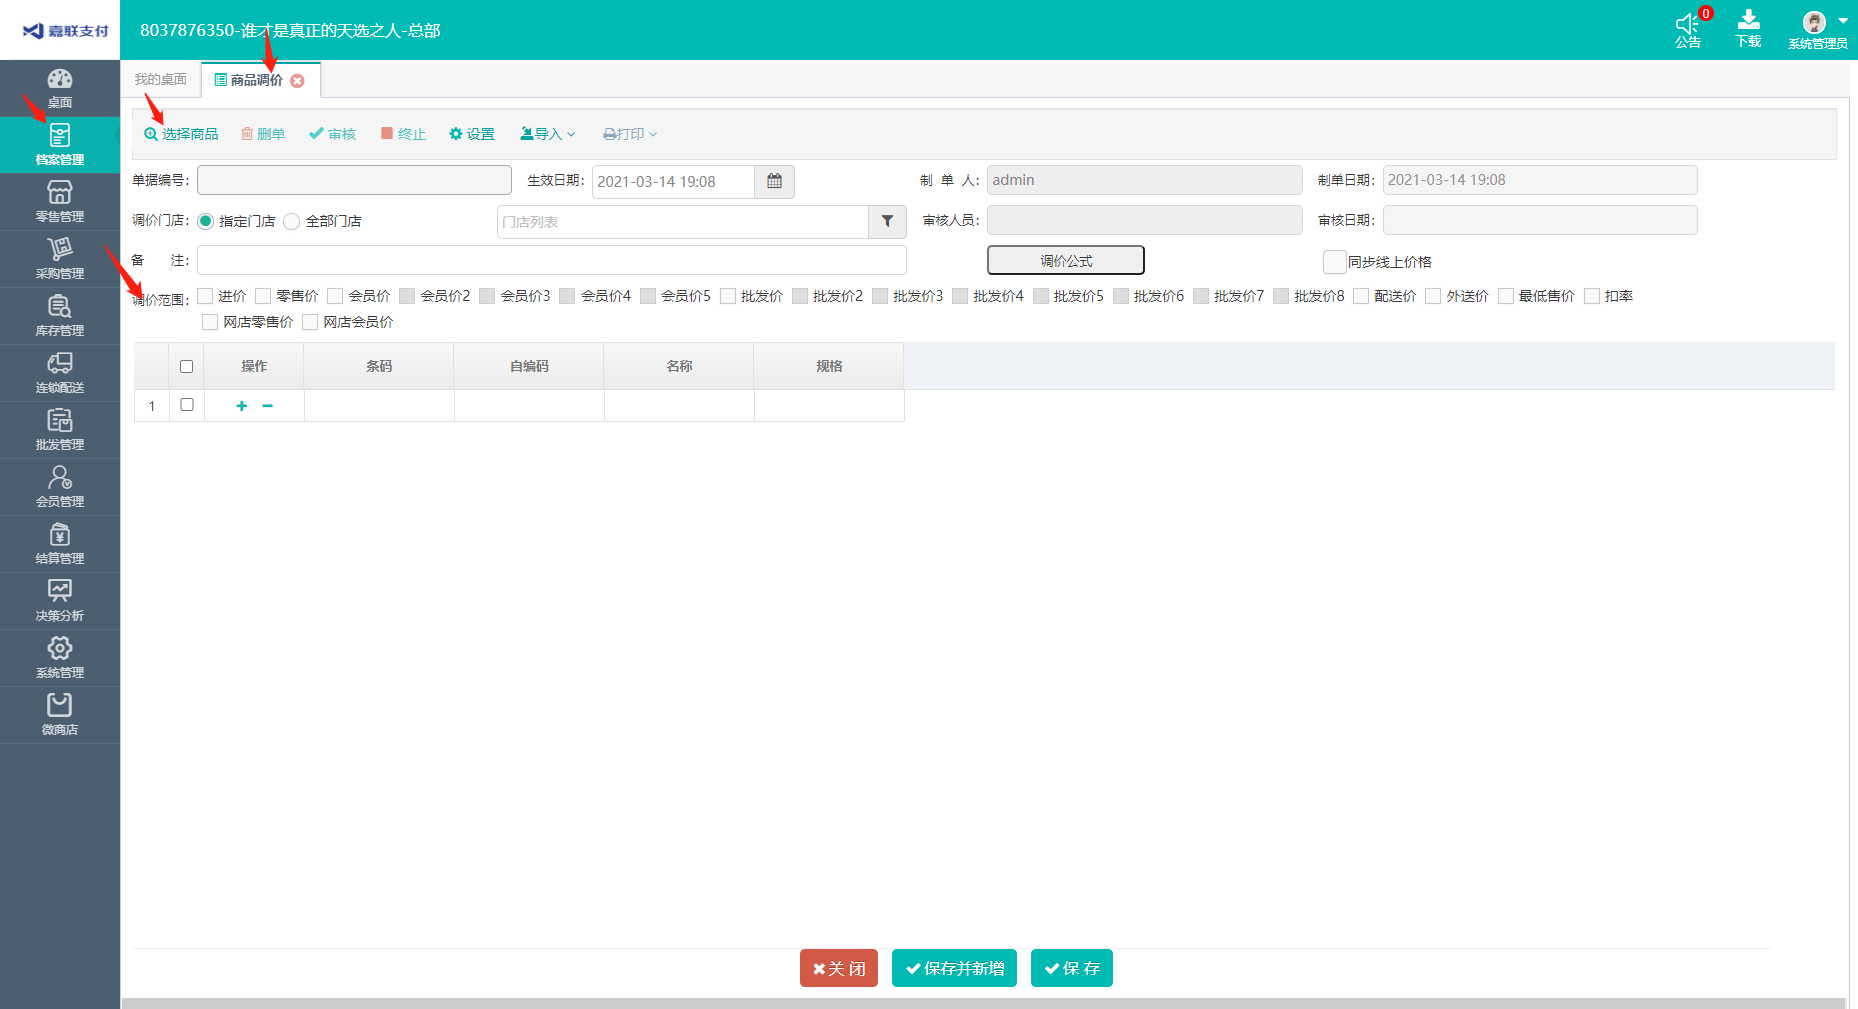Toggle the select-all checkbox in table header
1858x1009 pixels.
[186, 367]
